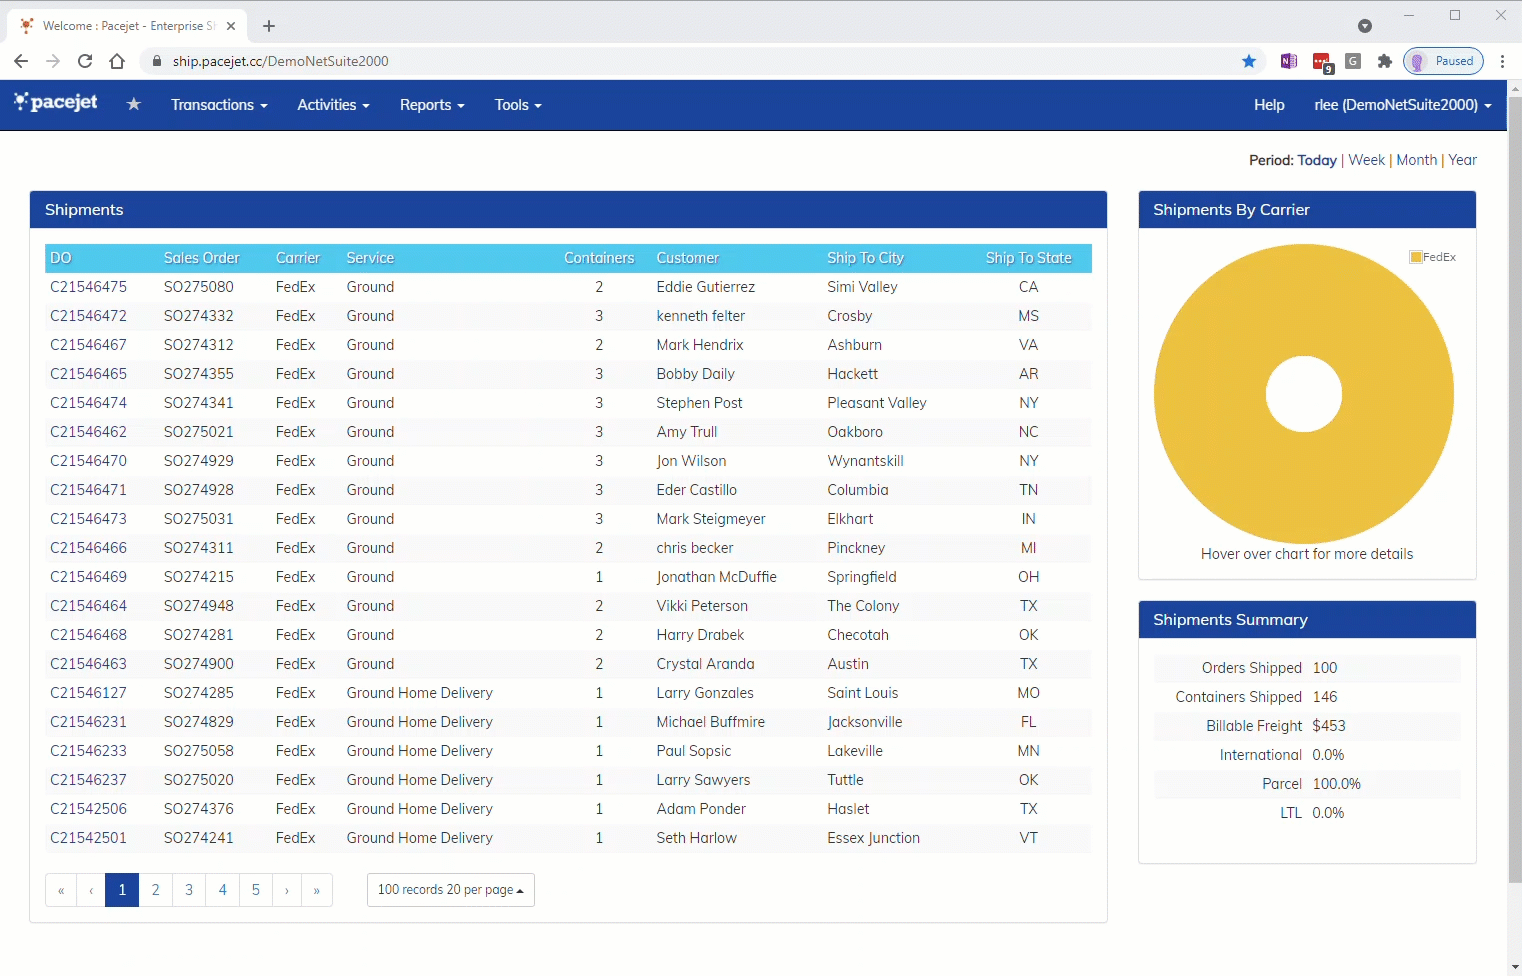Screen dimensions: 1522x976
Task: Click city Essex Junction
Action: tap(873, 838)
